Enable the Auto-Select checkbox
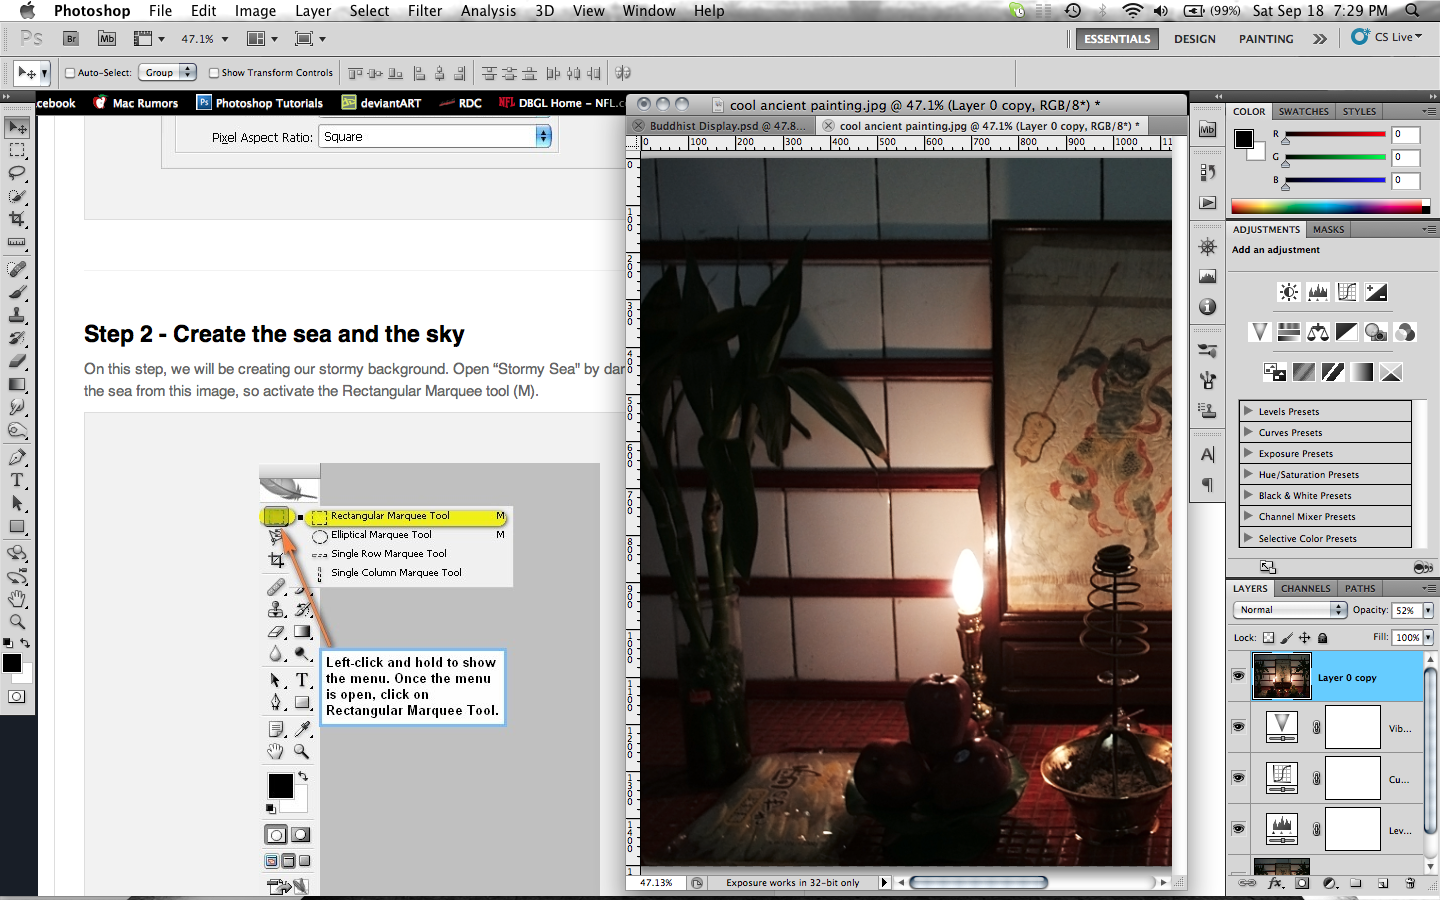This screenshot has width=1440, height=900. pos(70,73)
